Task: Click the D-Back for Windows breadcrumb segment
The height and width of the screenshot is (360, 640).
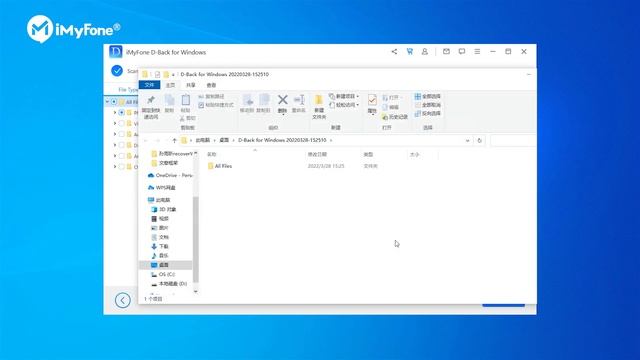Action: click(282, 140)
